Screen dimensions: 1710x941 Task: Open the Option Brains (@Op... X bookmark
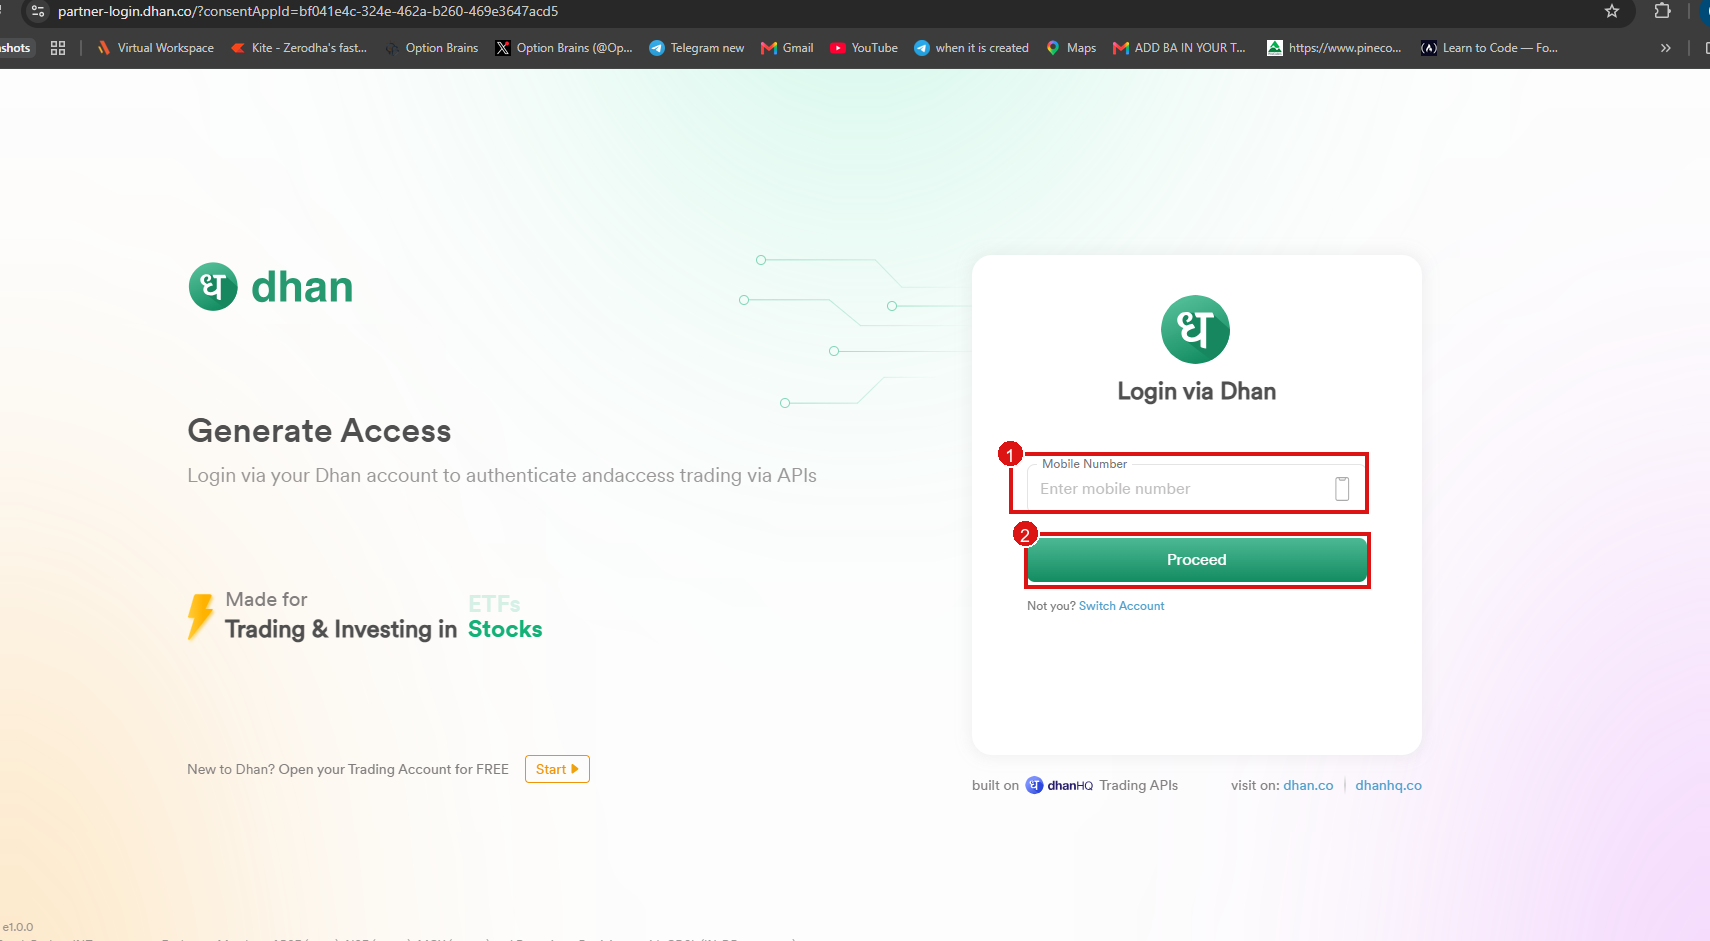coord(564,48)
